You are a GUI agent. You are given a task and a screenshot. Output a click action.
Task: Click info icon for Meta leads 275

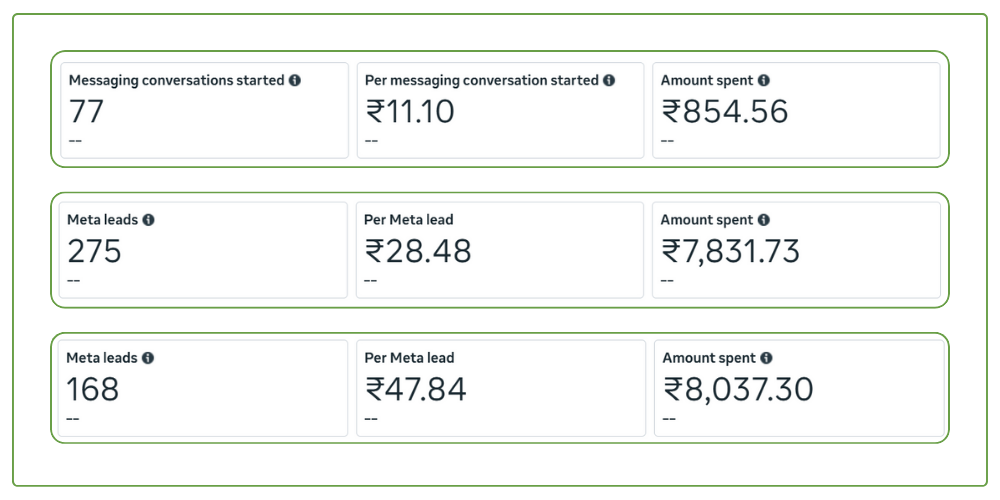click(148, 220)
